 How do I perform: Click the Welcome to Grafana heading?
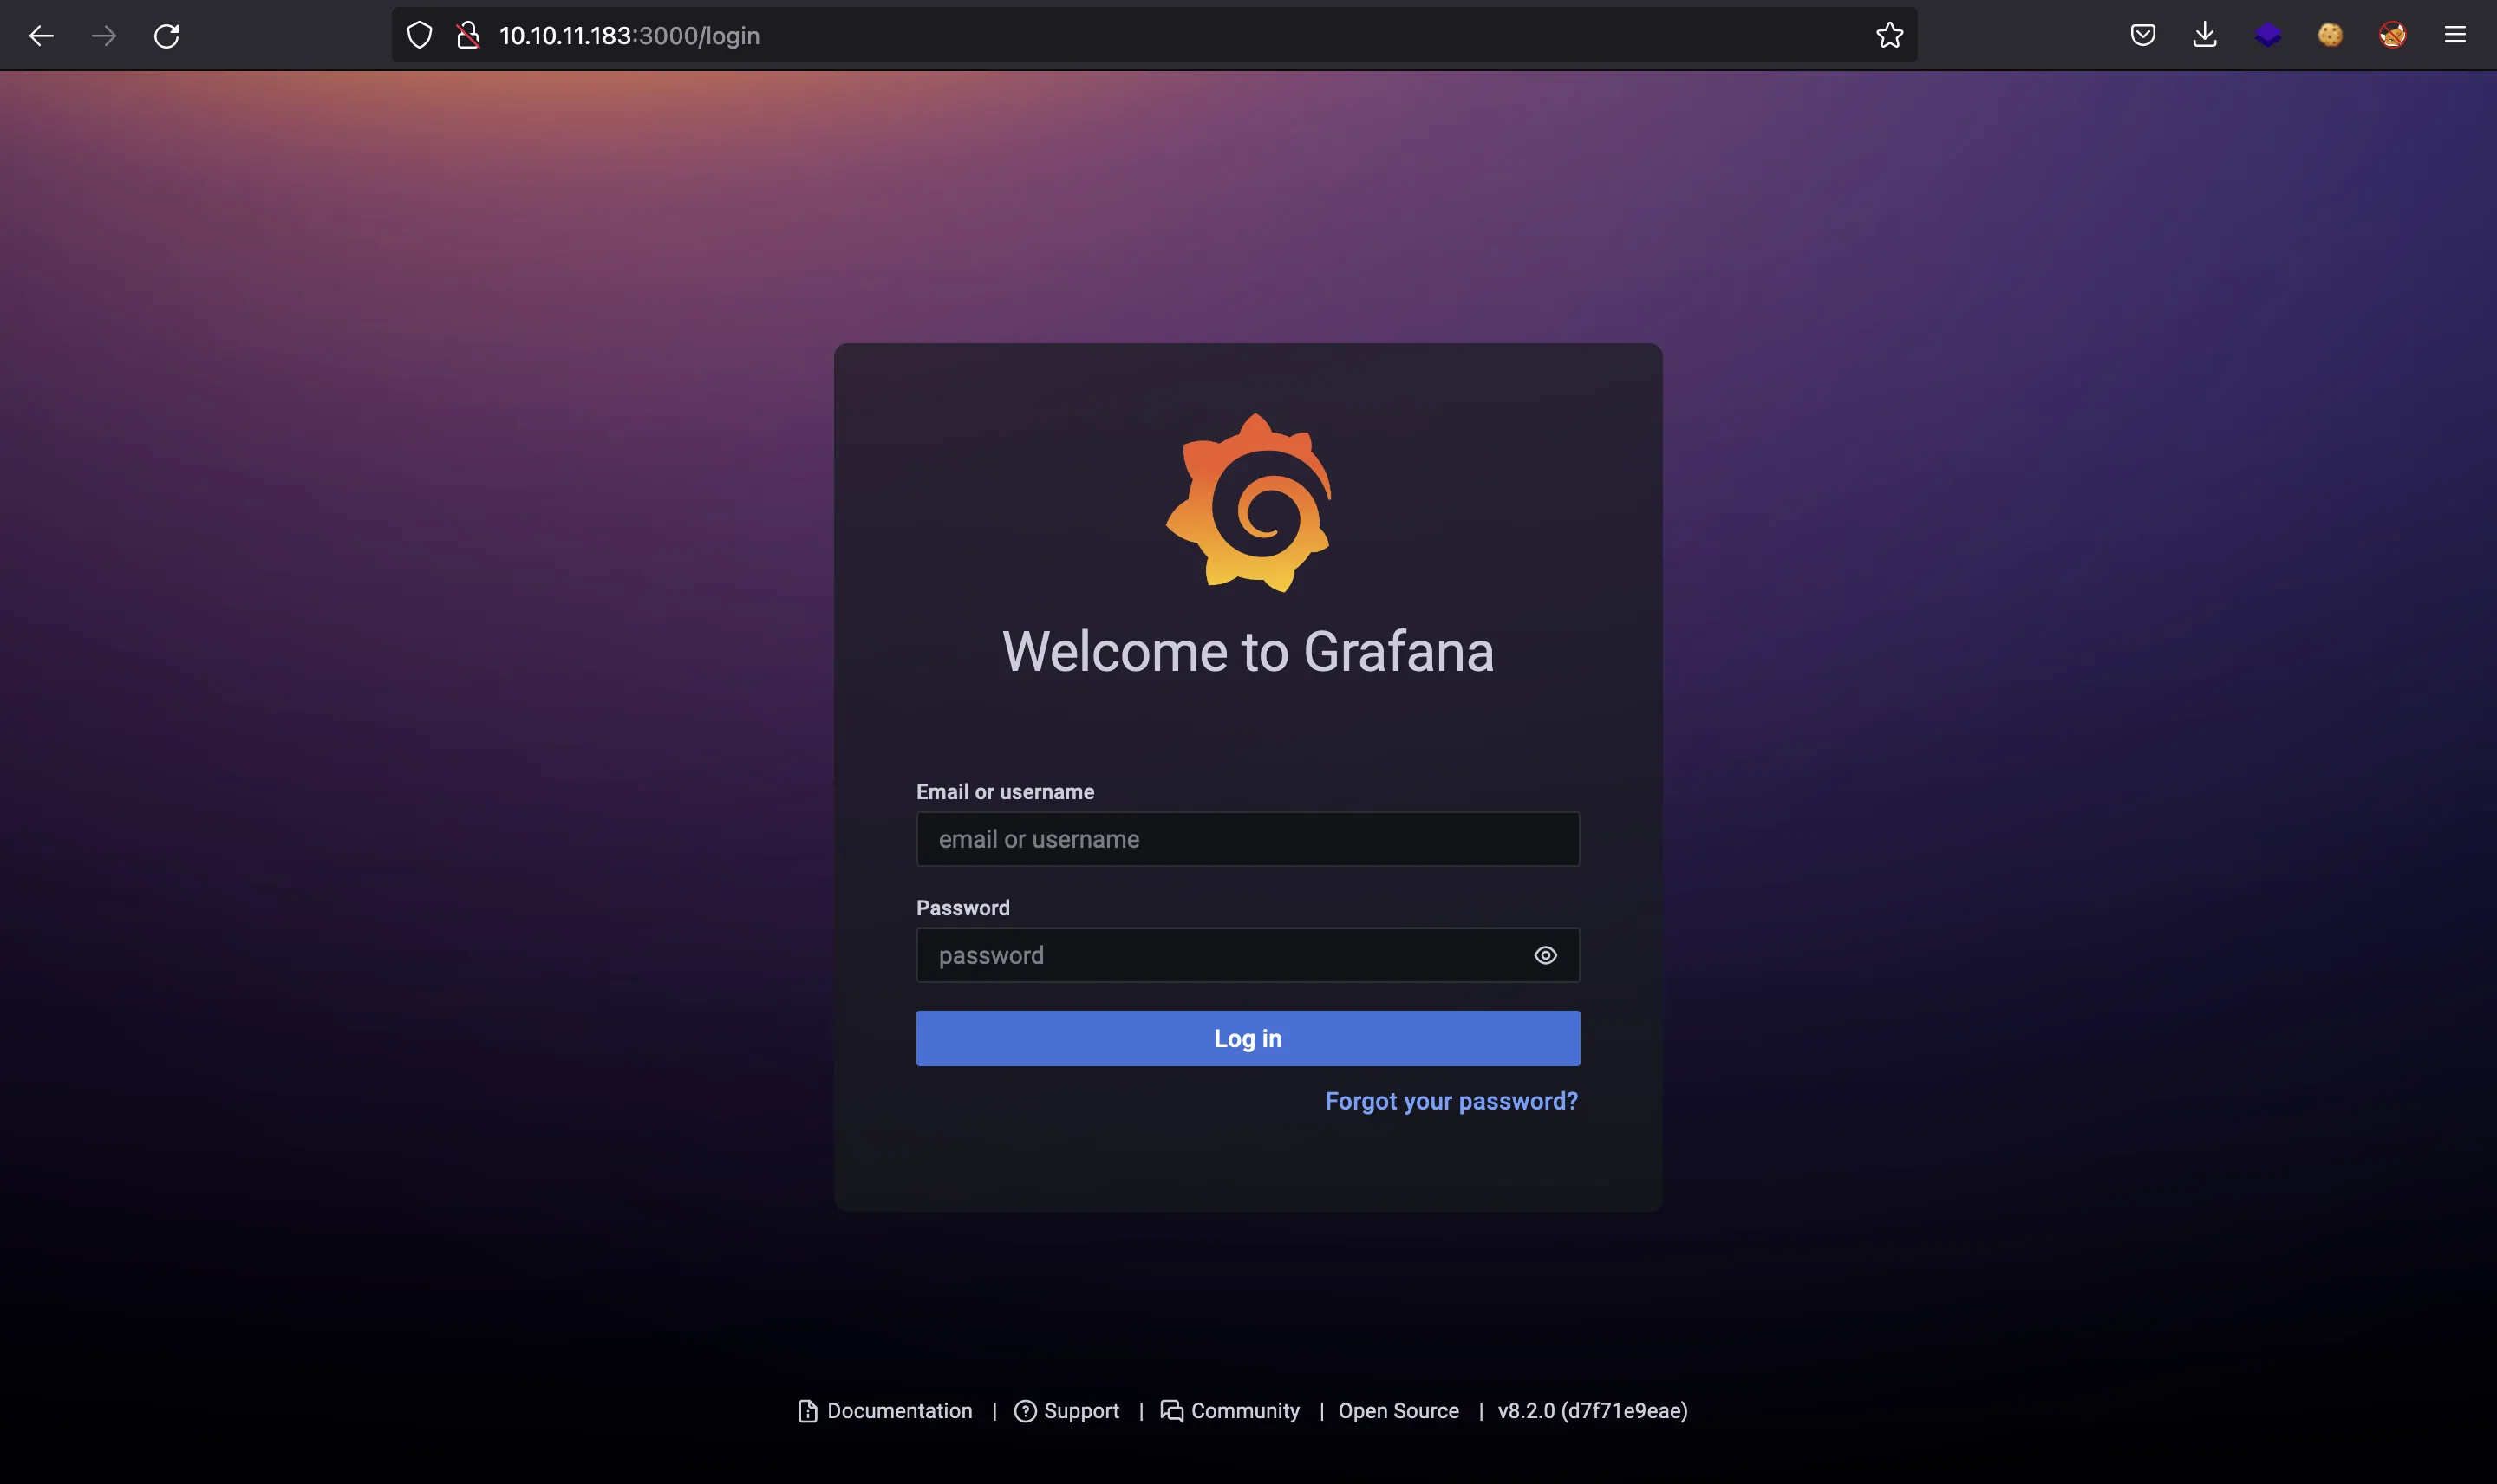pos(1248,651)
